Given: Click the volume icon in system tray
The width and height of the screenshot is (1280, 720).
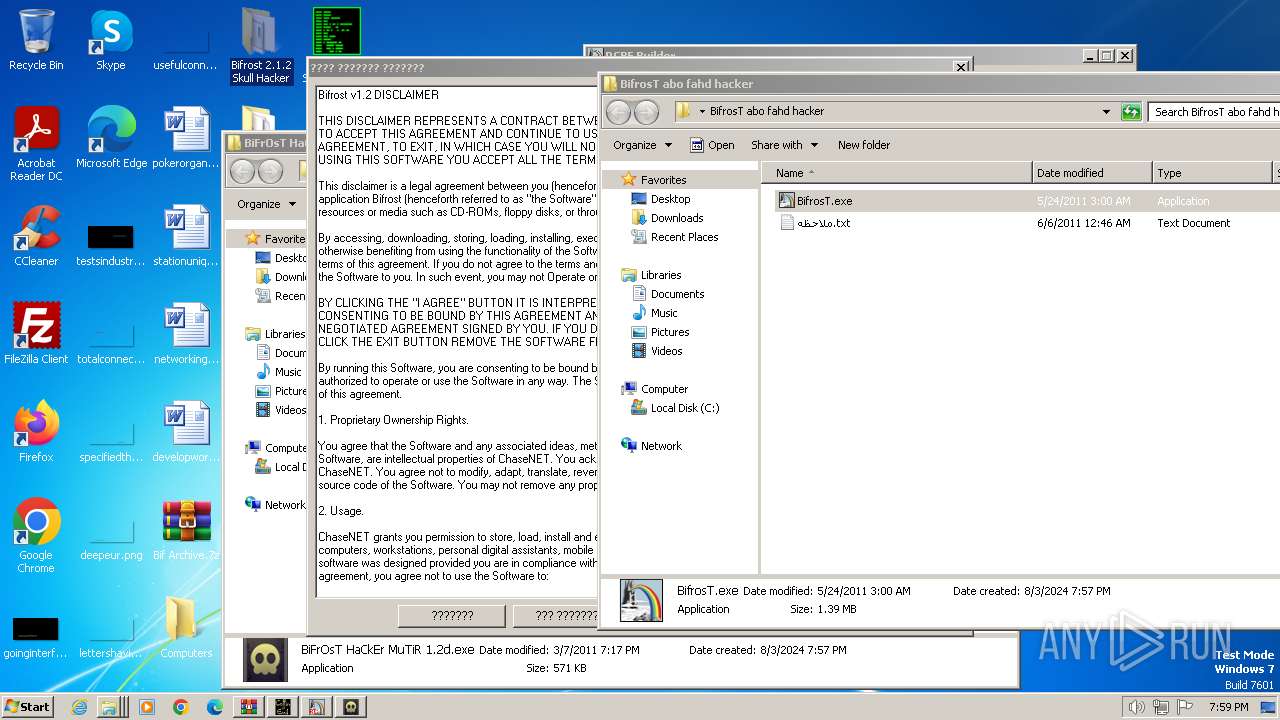Looking at the screenshot, I should (1136, 707).
